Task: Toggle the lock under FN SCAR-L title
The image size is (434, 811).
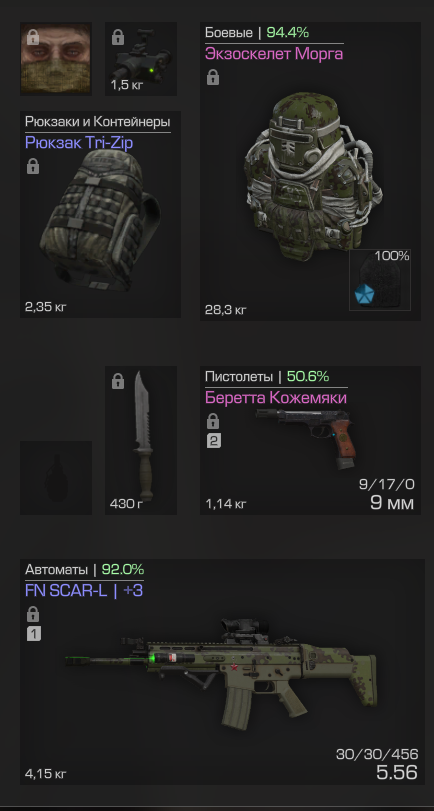Action: click(34, 614)
